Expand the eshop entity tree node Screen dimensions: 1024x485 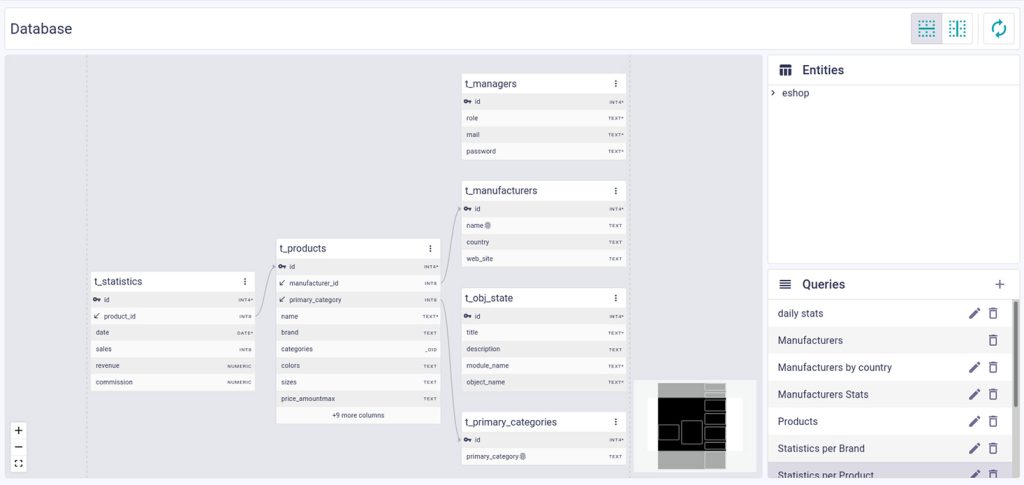pyautogui.click(x=773, y=93)
